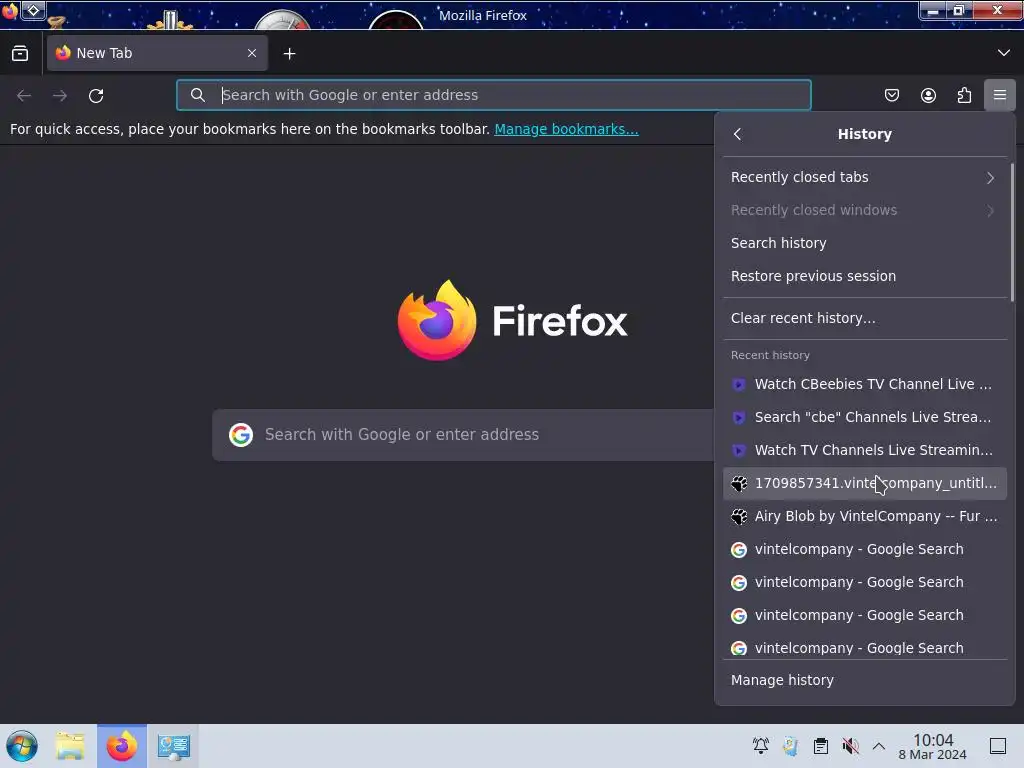Open the Firefox View tab list icon
Screen dimensions: 1024x768
tap(20, 53)
